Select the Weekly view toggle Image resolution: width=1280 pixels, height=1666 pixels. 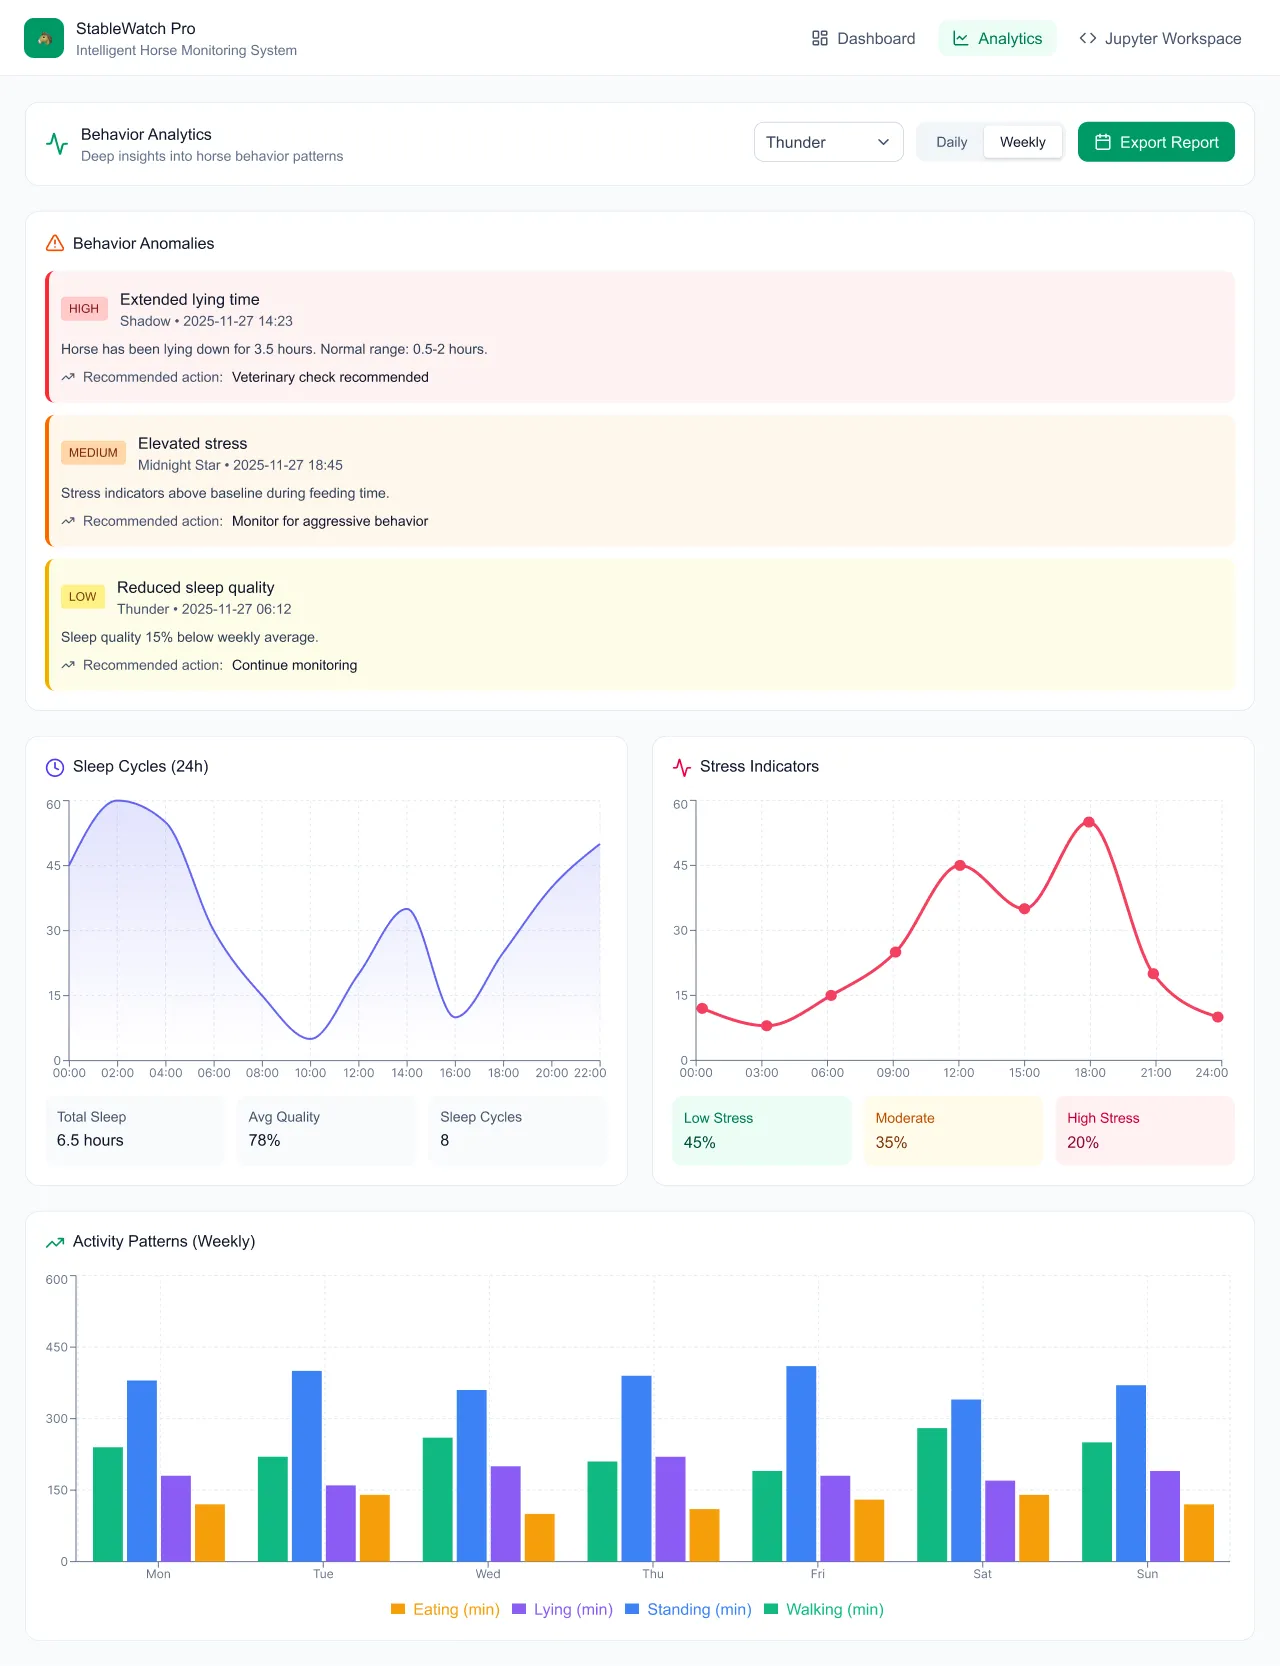pos(1022,142)
